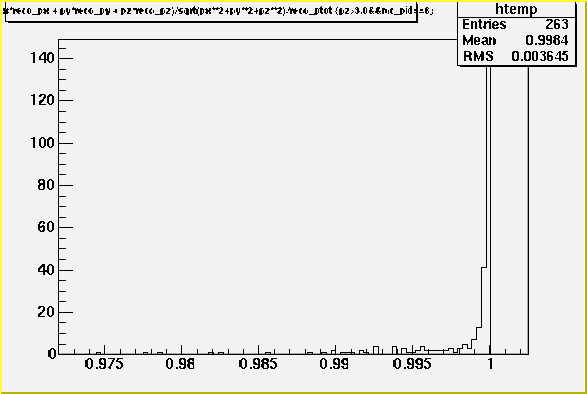Click the Mean 0.9984 stats row
This screenshot has height=394, width=587.
coord(516,40)
